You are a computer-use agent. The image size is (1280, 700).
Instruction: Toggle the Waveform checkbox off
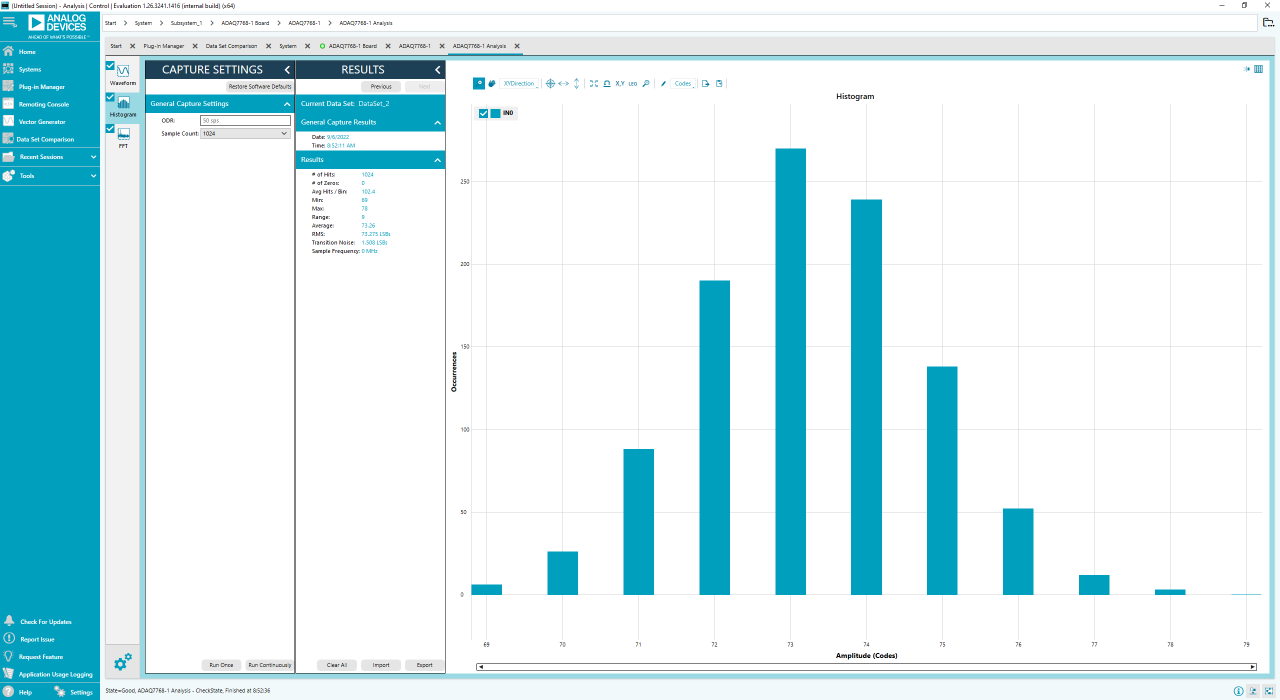(109, 66)
